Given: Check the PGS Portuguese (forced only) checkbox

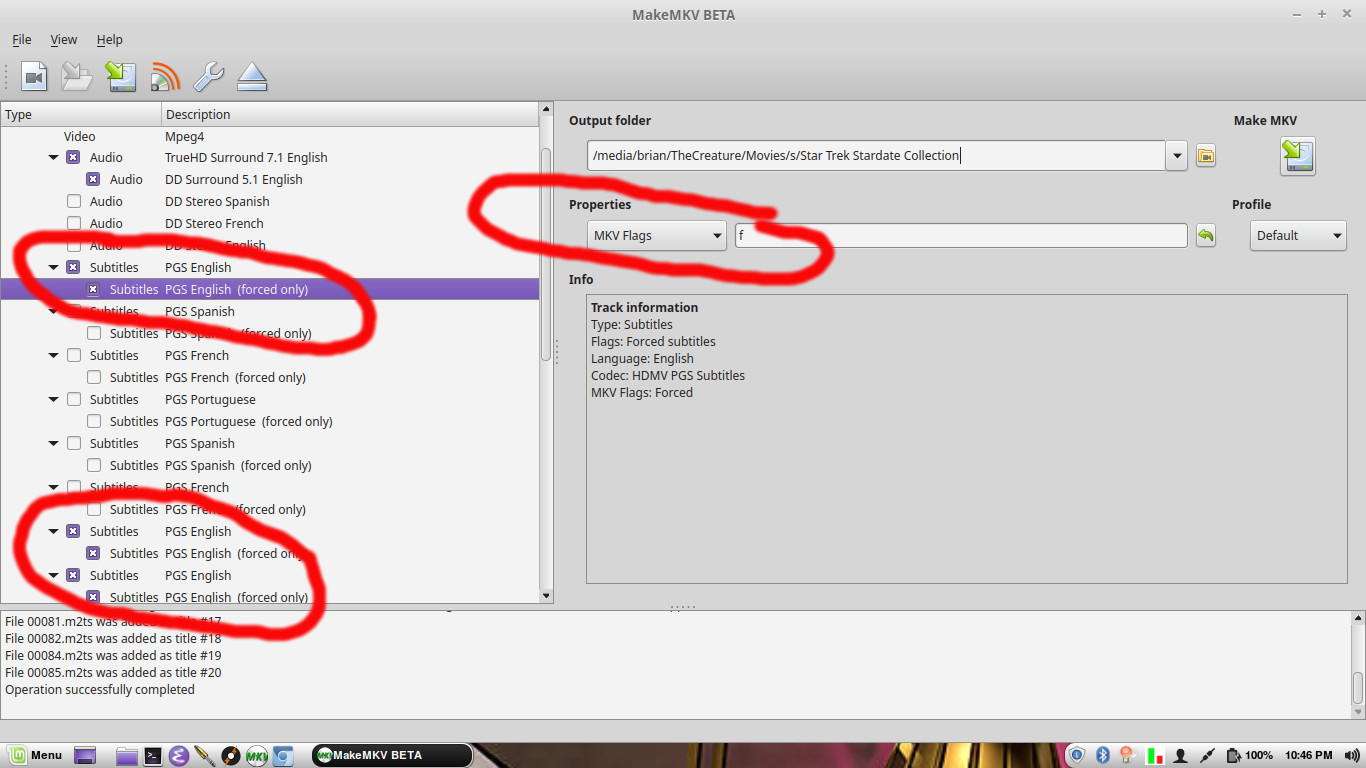Looking at the screenshot, I should (x=93, y=421).
